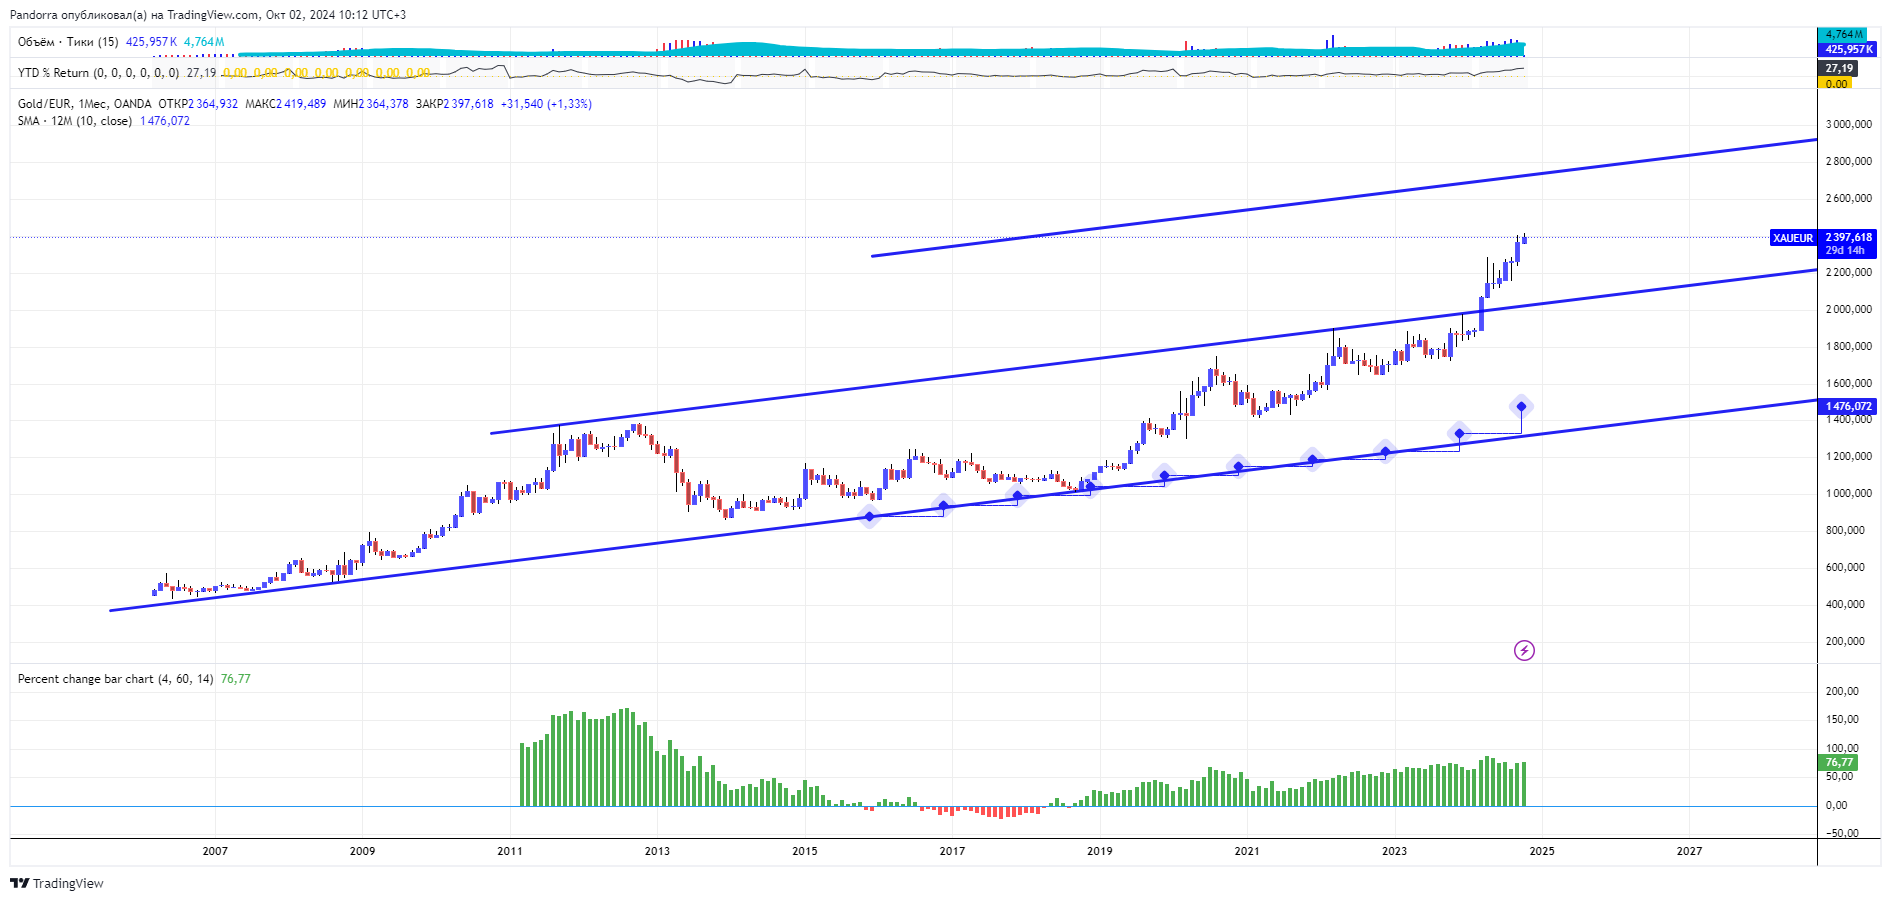
Task: Click the 1 476,072 SMA axis label
Action: tap(1848, 406)
